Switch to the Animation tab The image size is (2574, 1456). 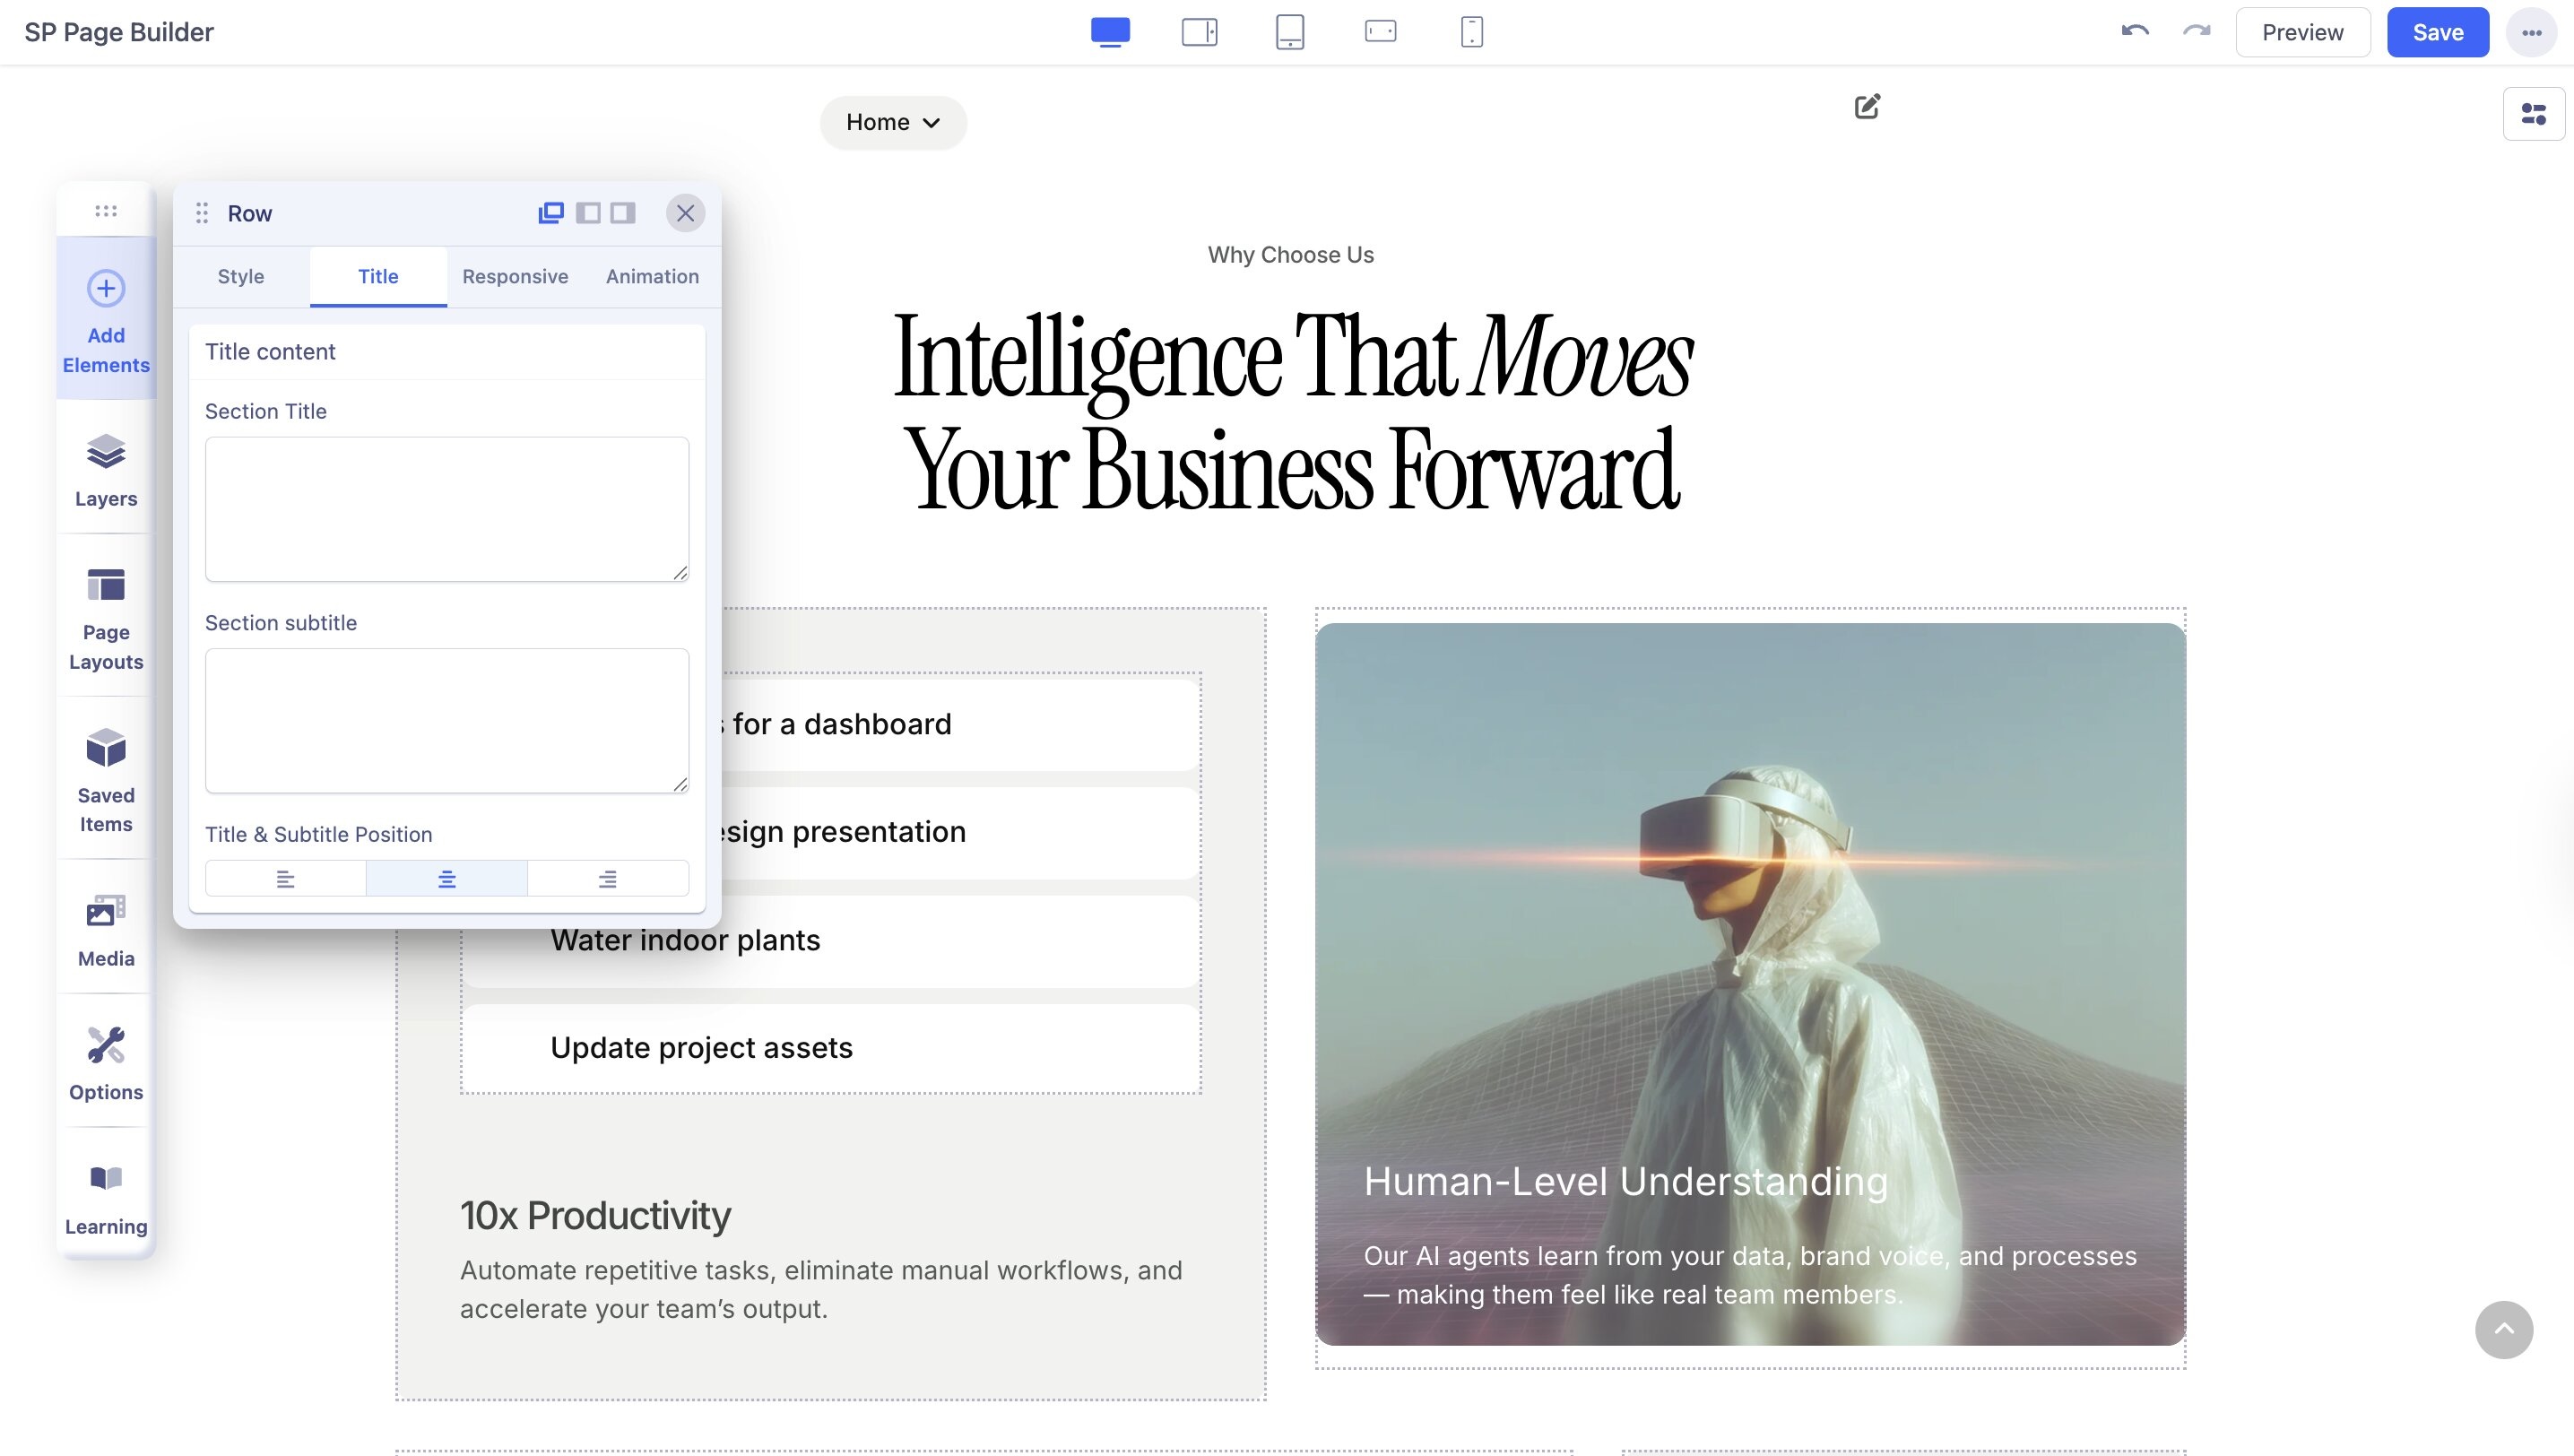coord(652,276)
